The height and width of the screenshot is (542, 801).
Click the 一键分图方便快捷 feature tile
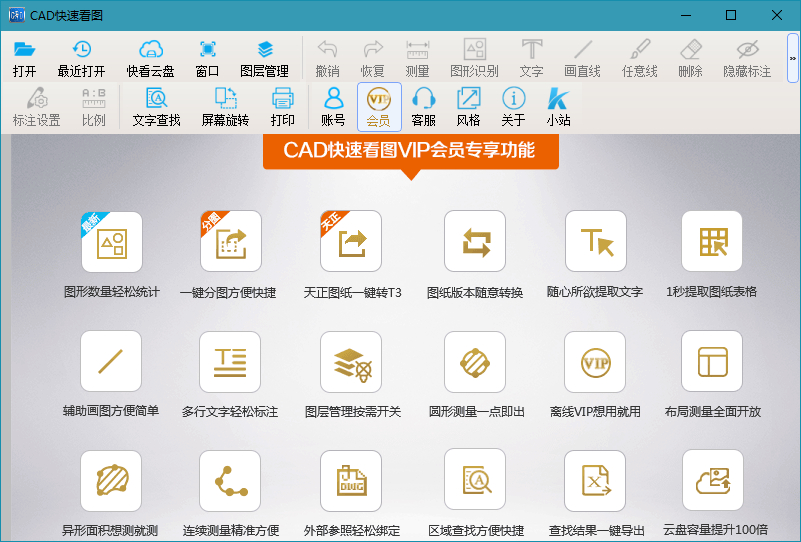(x=230, y=242)
